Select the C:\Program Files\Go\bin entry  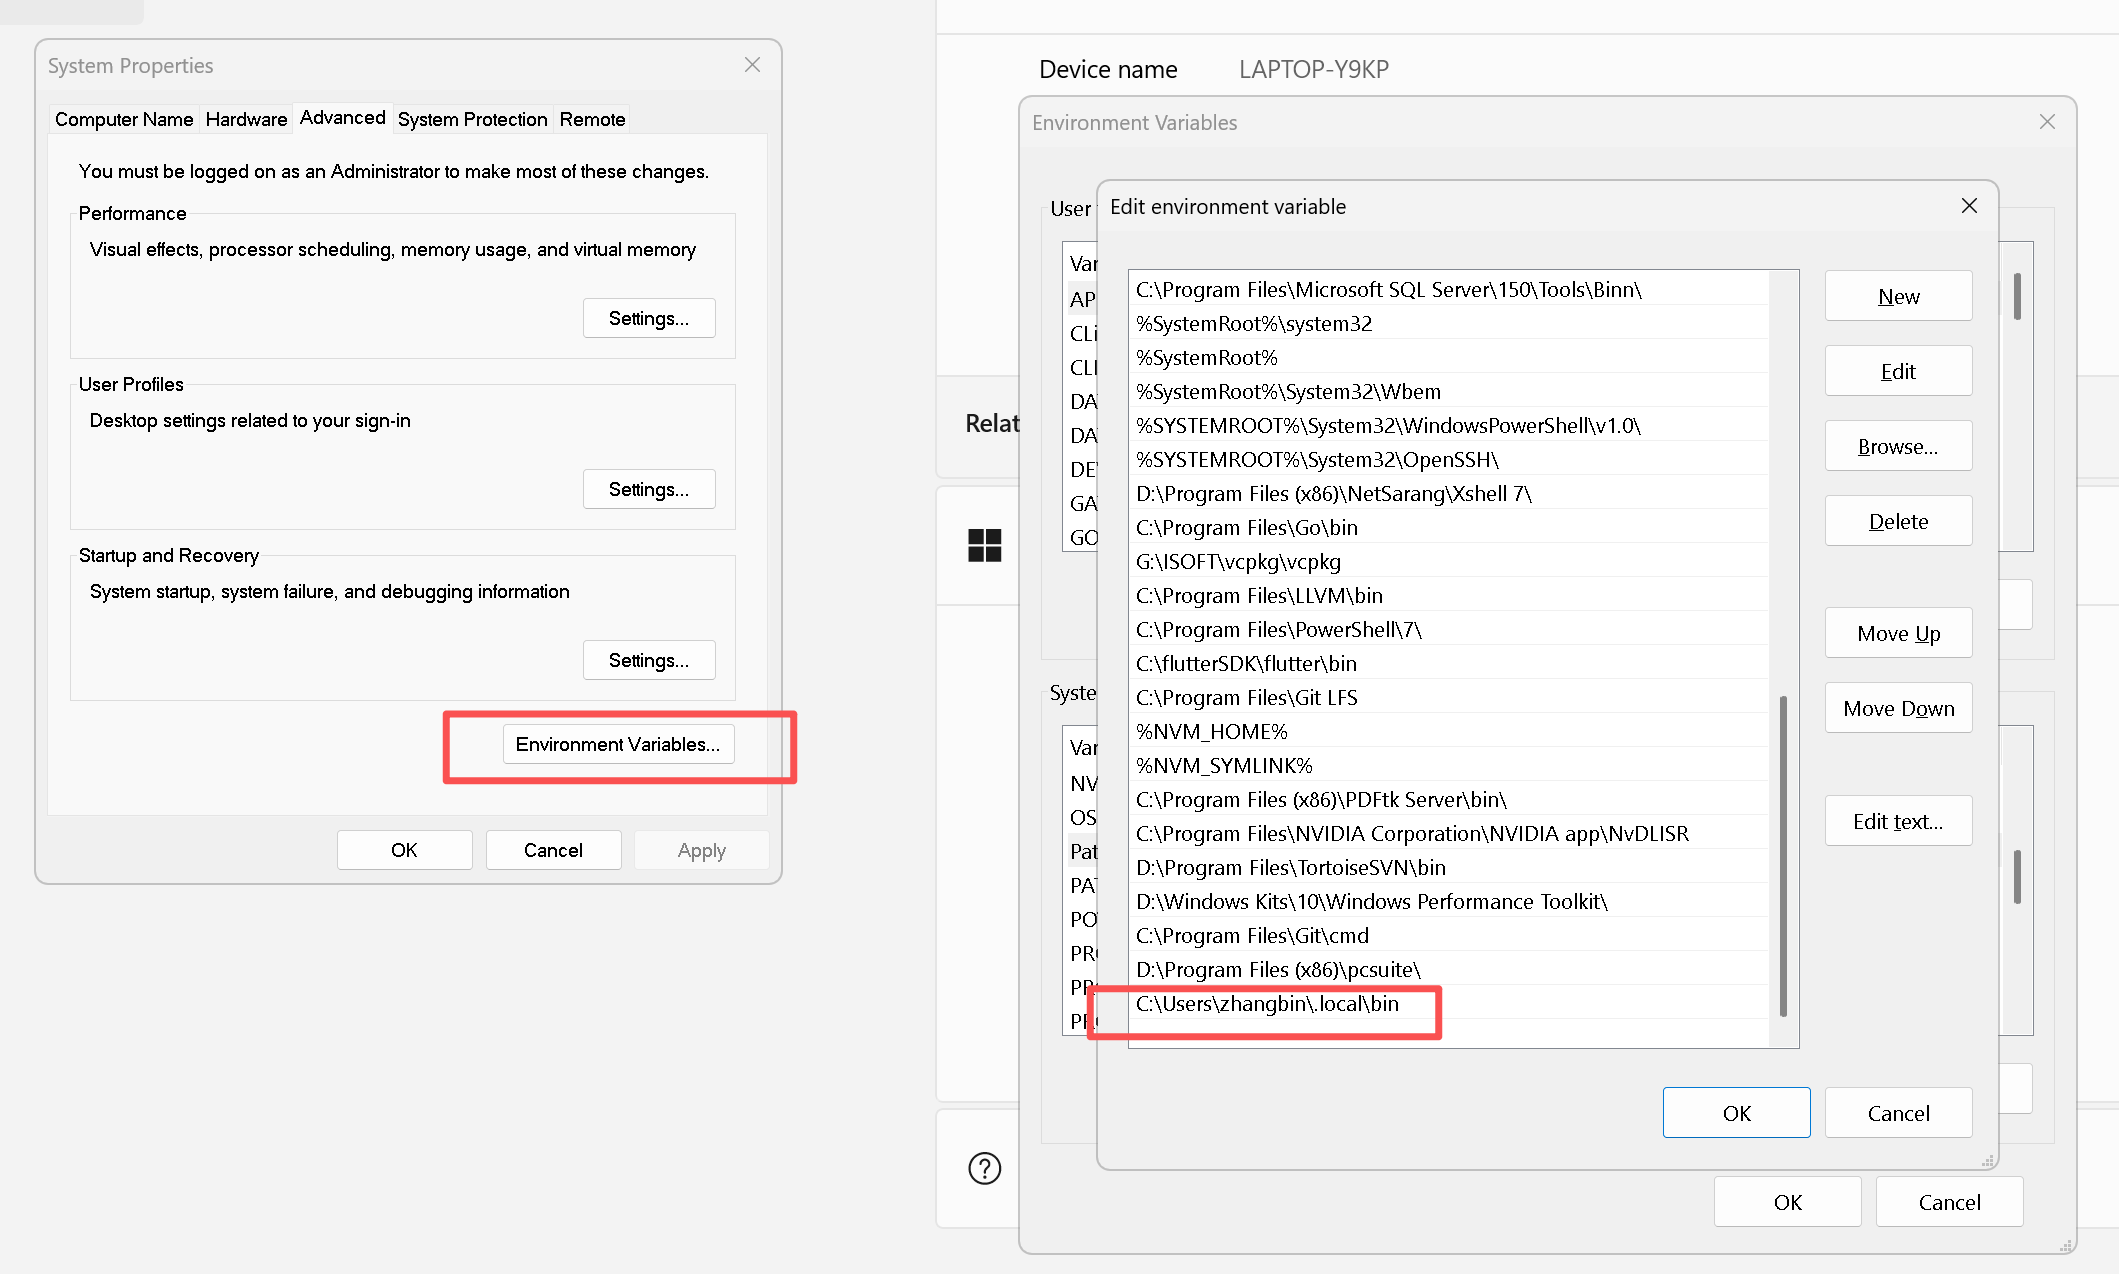coord(1246,527)
